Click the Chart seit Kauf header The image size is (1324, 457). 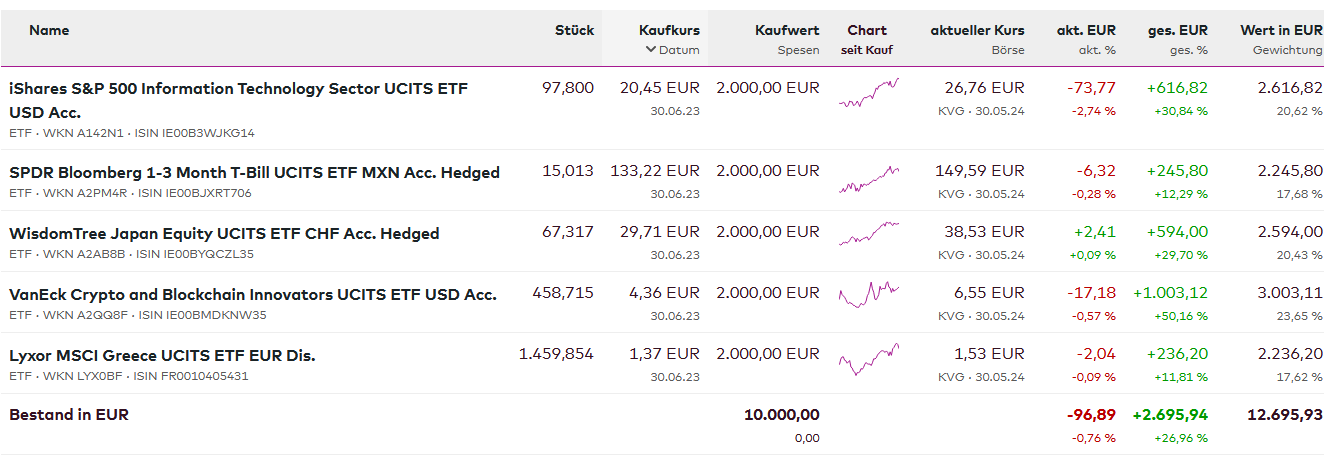866,30
